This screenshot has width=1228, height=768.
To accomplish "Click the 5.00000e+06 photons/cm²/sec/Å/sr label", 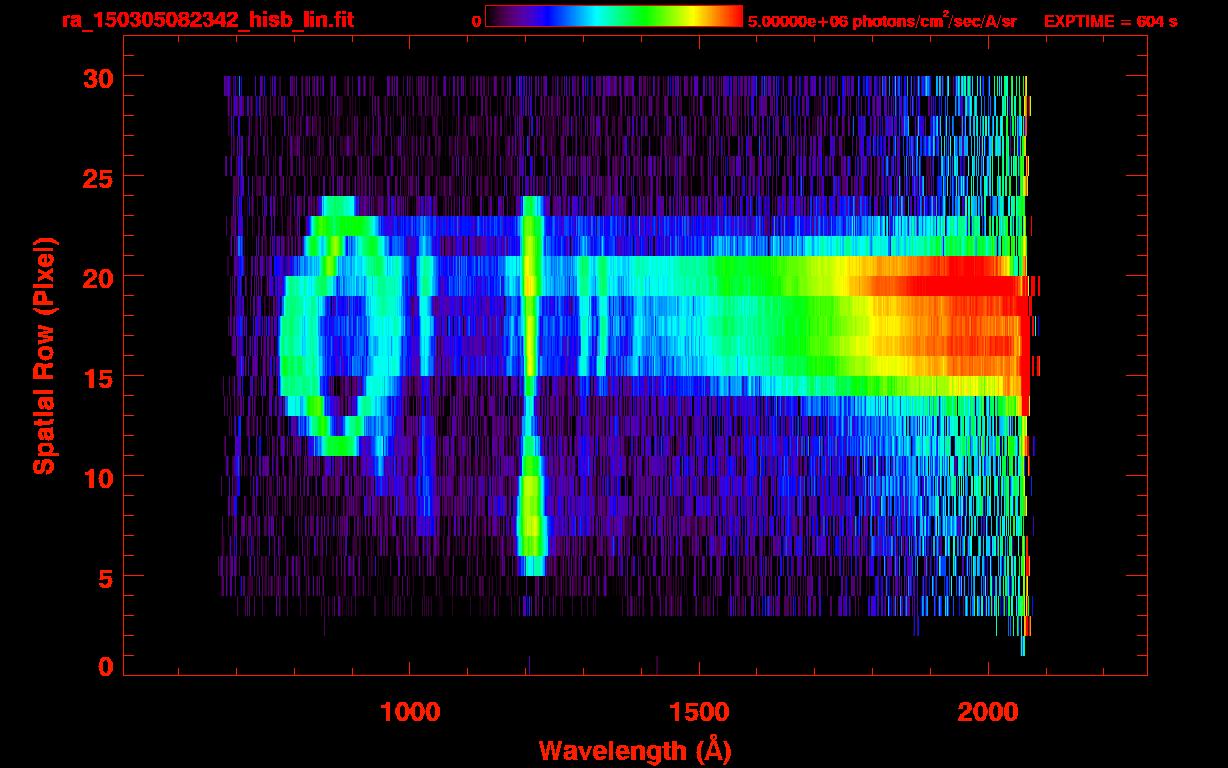I will [x=882, y=21].
